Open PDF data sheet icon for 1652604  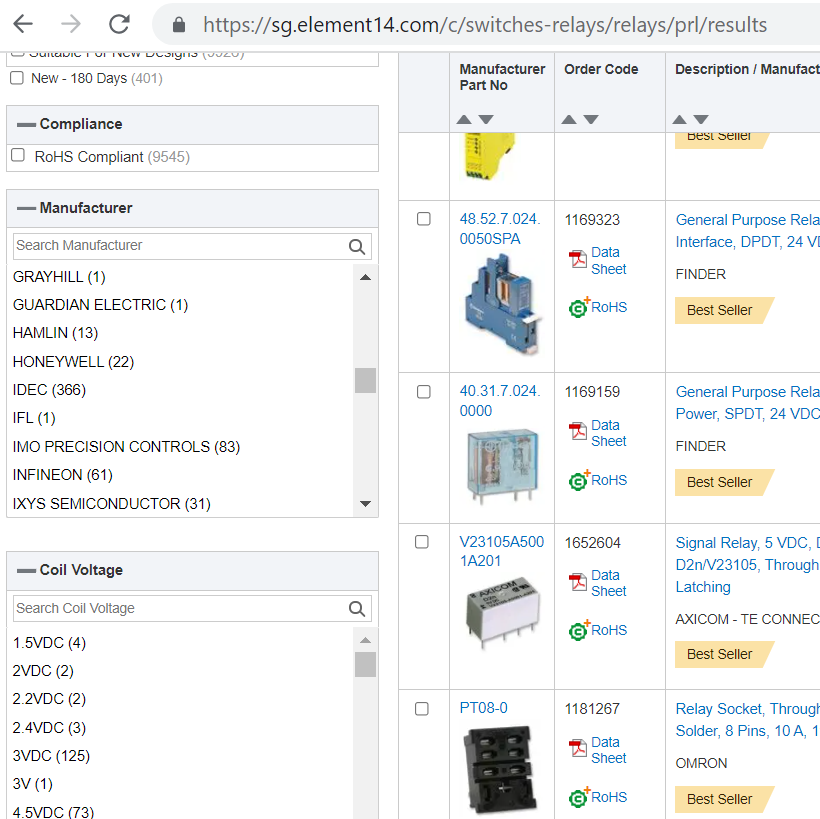click(578, 582)
